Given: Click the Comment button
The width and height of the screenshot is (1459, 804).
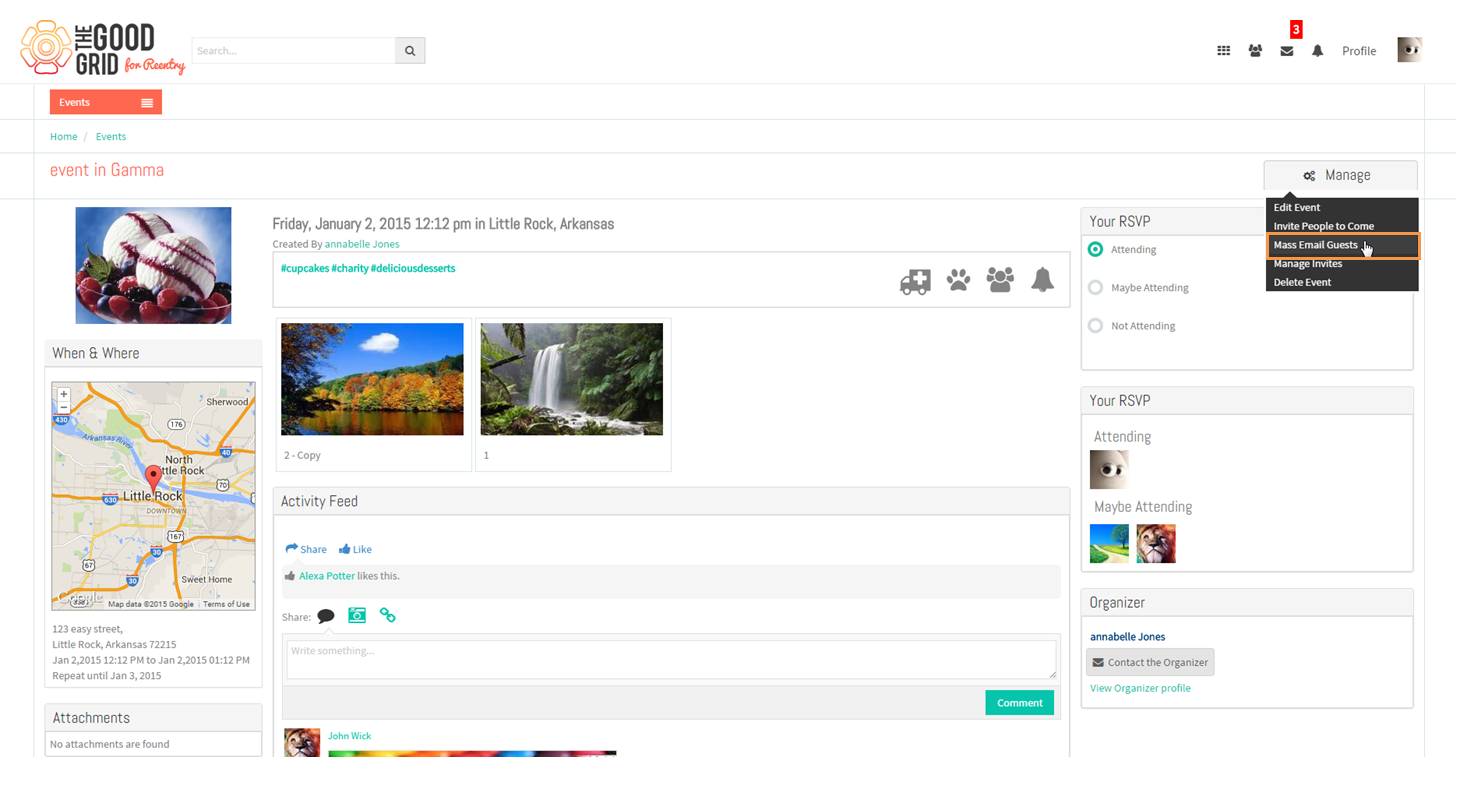Looking at the screenshot, I should coord(1019,702).
